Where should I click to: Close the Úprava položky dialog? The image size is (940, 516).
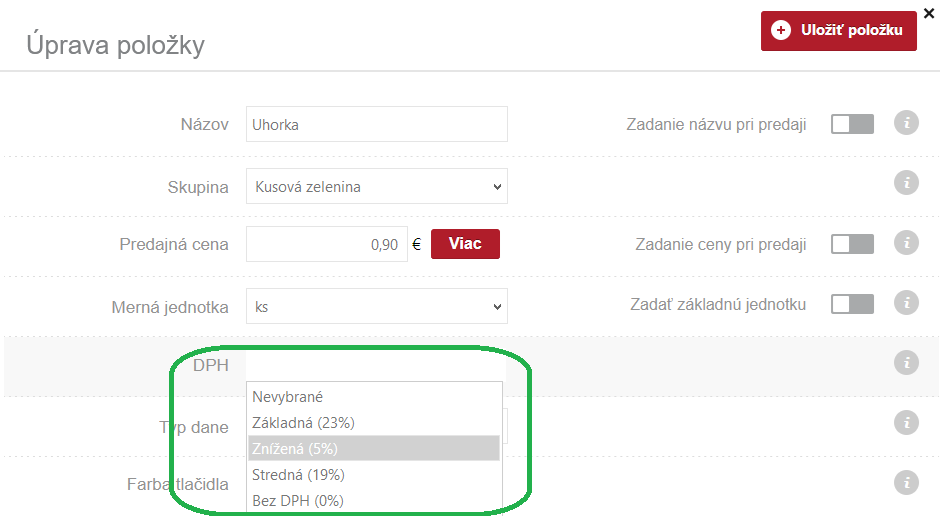[x=929, y=12]
